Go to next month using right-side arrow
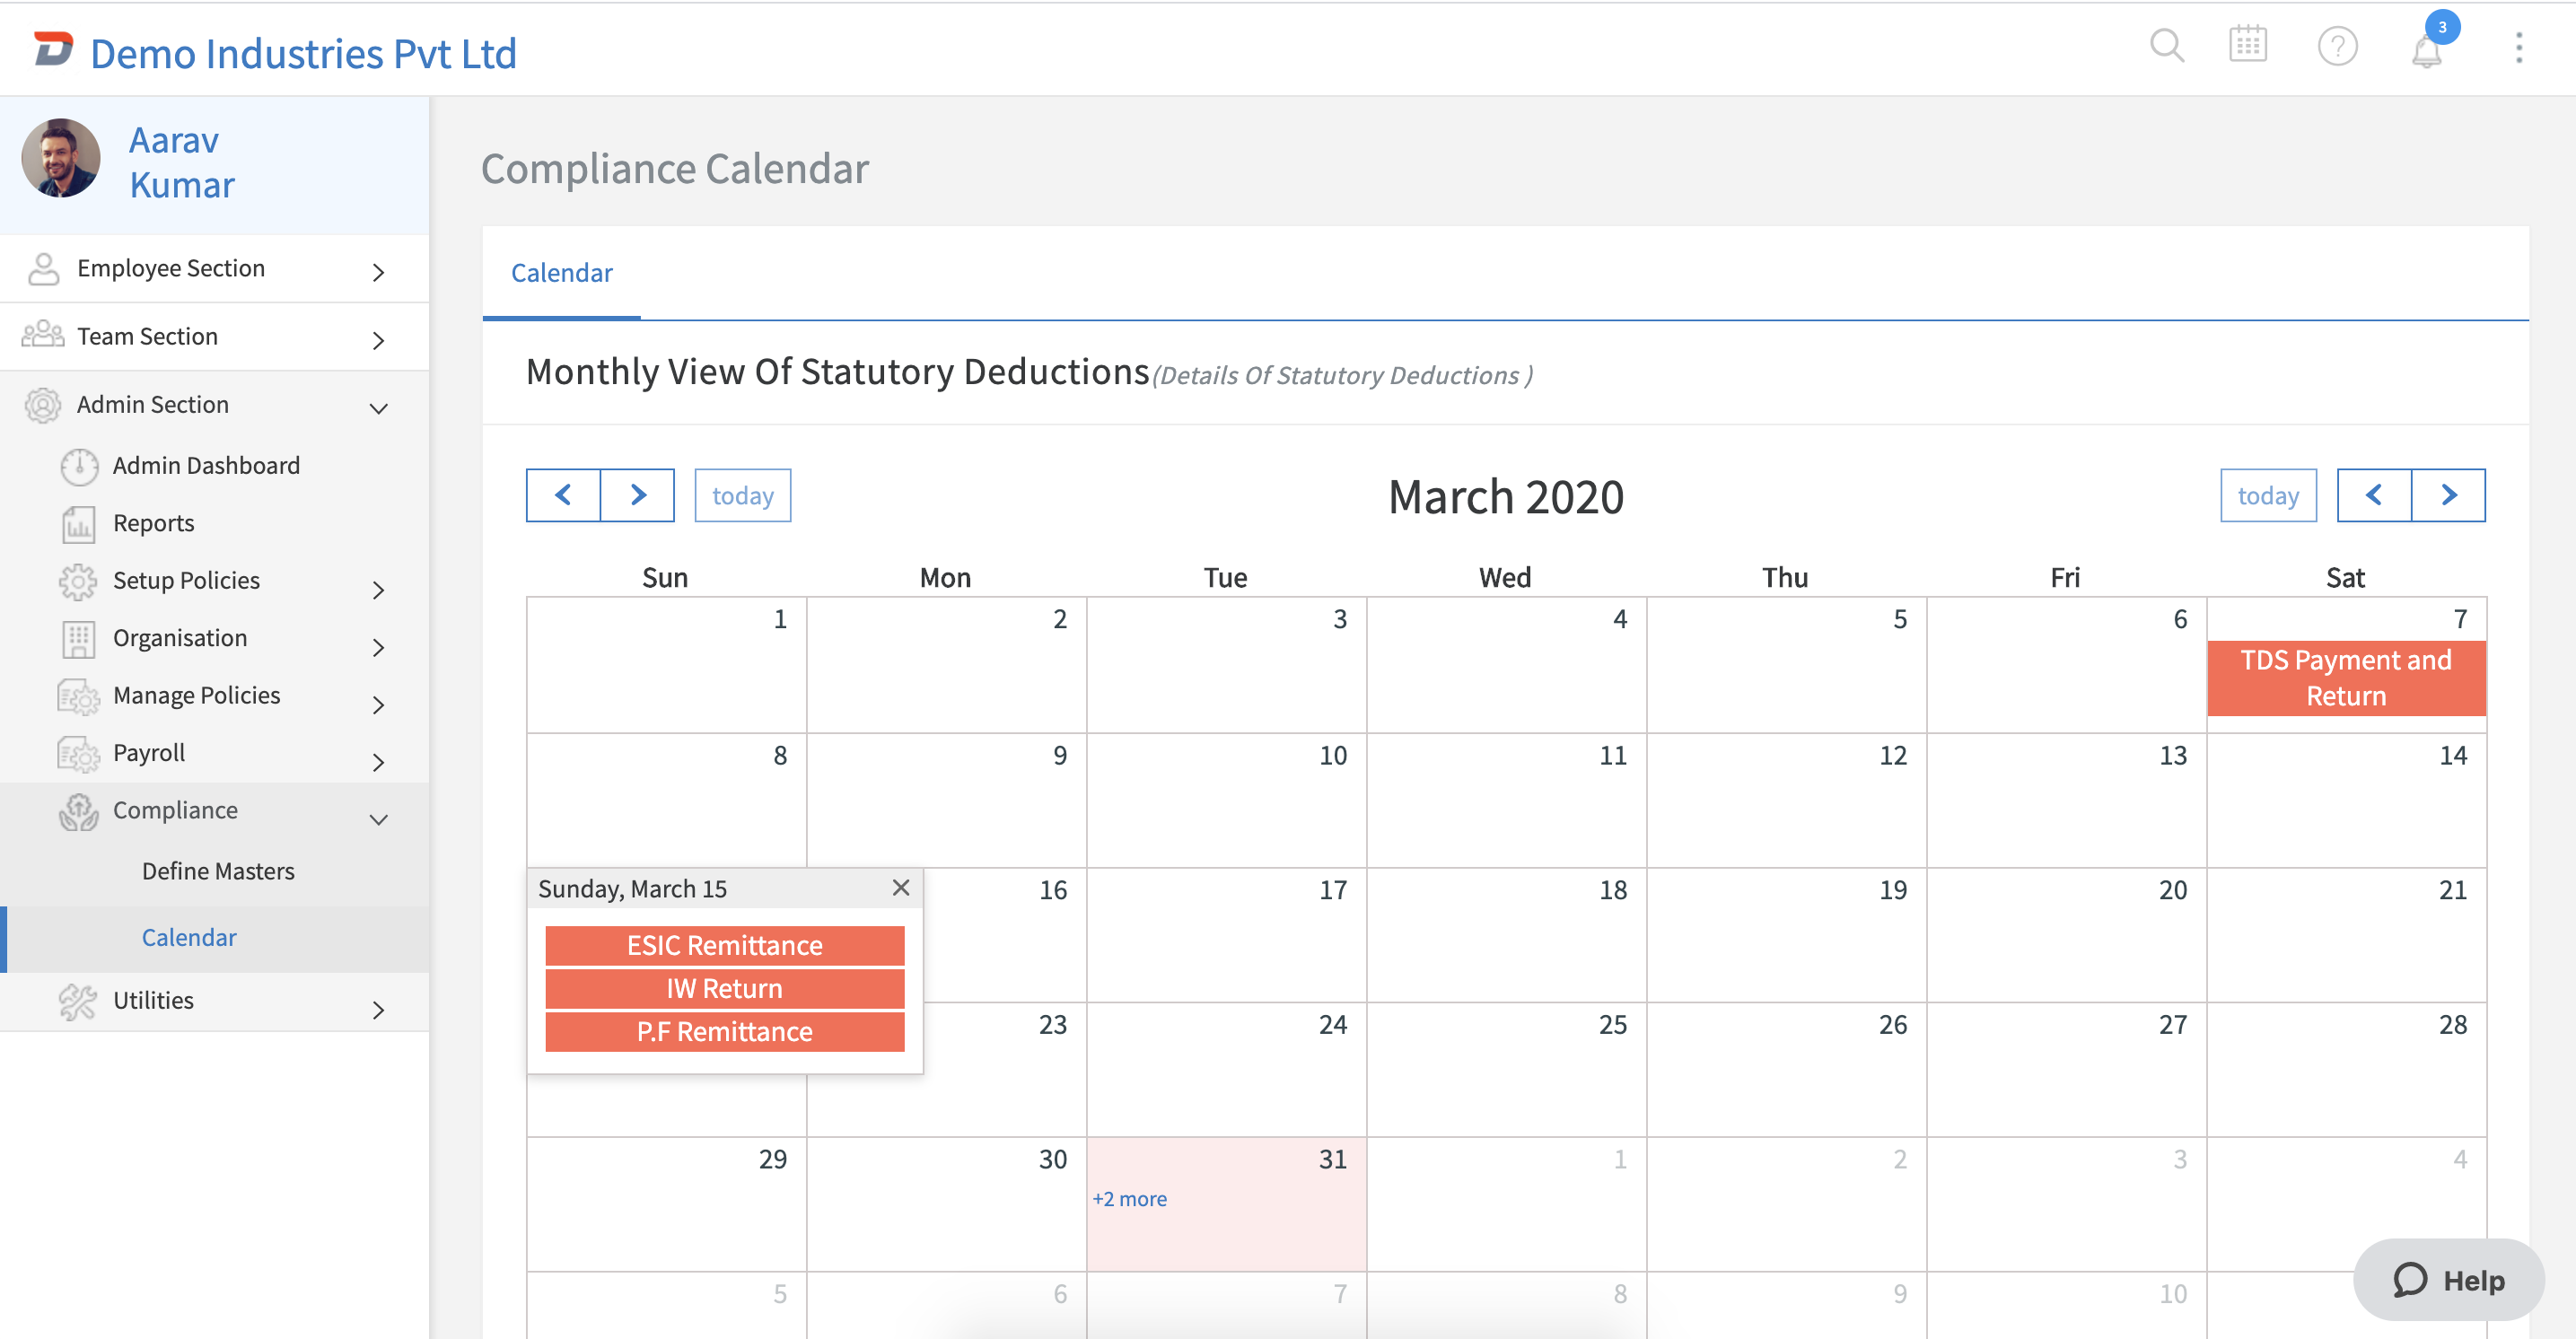The height and width of the screenshot is (1339, 2576). tap(2448, 496)
